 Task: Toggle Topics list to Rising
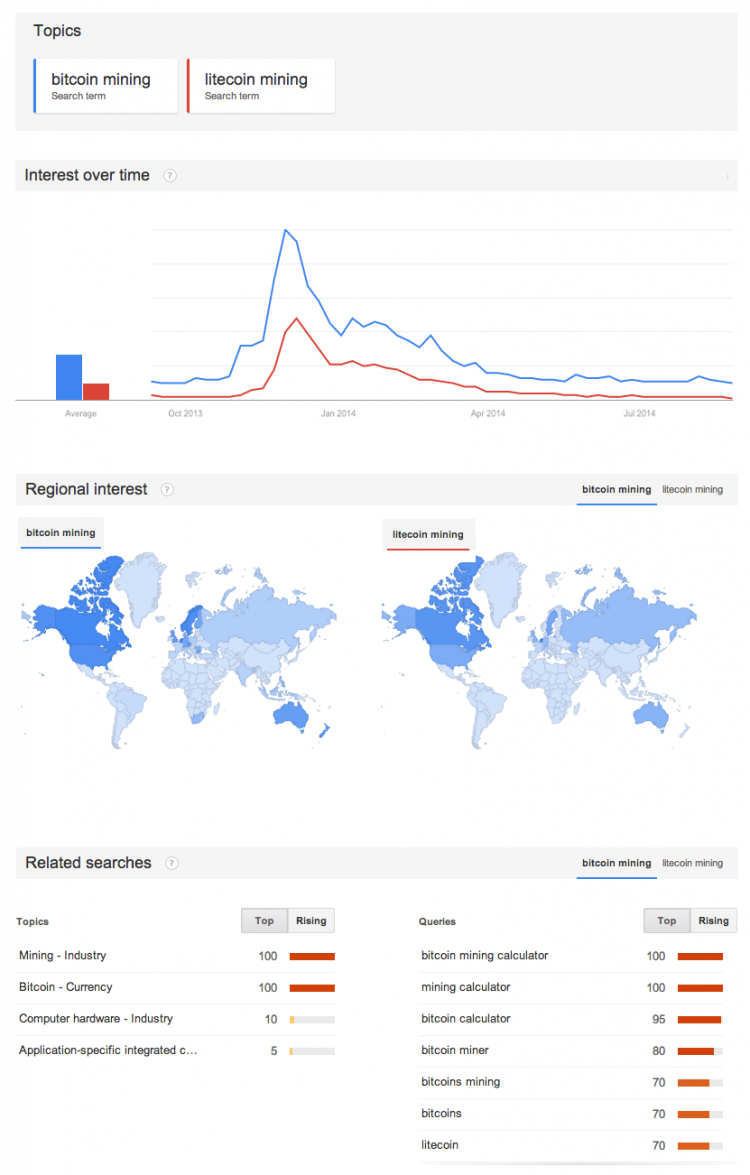click(311, 921)
